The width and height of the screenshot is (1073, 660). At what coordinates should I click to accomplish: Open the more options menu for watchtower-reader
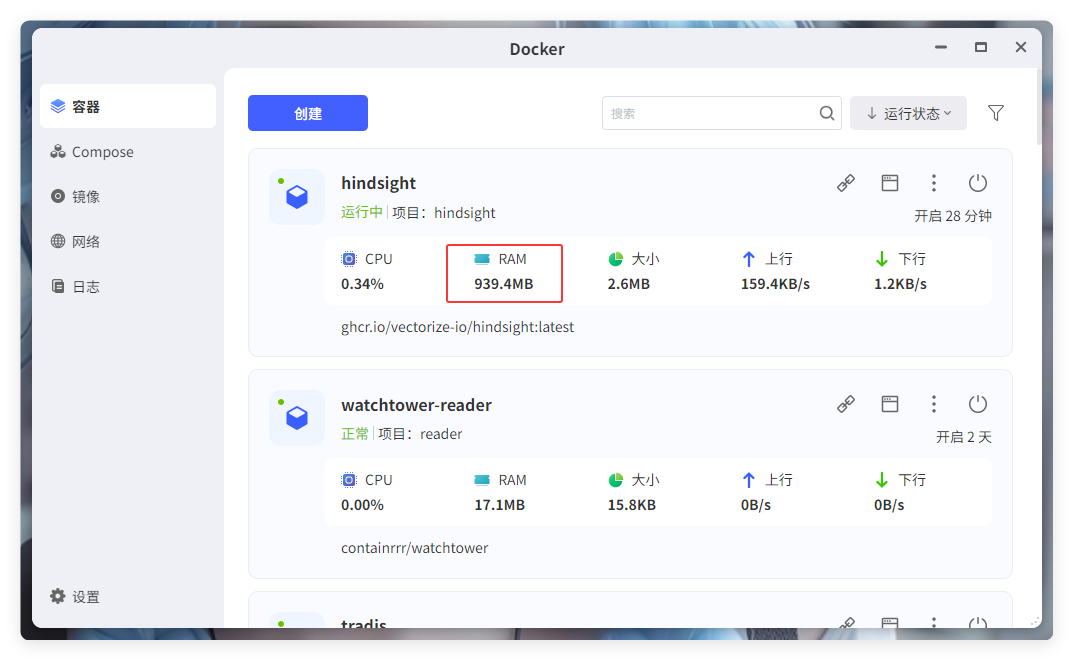click(x=933, y=404)
